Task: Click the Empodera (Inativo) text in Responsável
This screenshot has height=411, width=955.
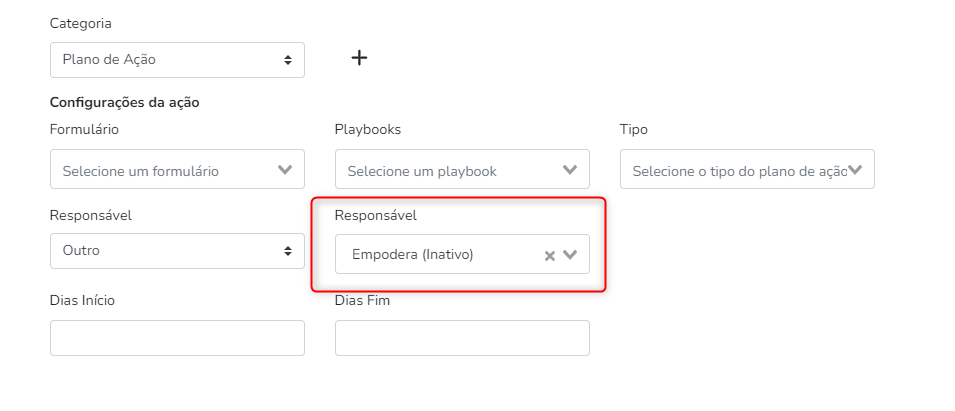Action: [x=412, y=255]
